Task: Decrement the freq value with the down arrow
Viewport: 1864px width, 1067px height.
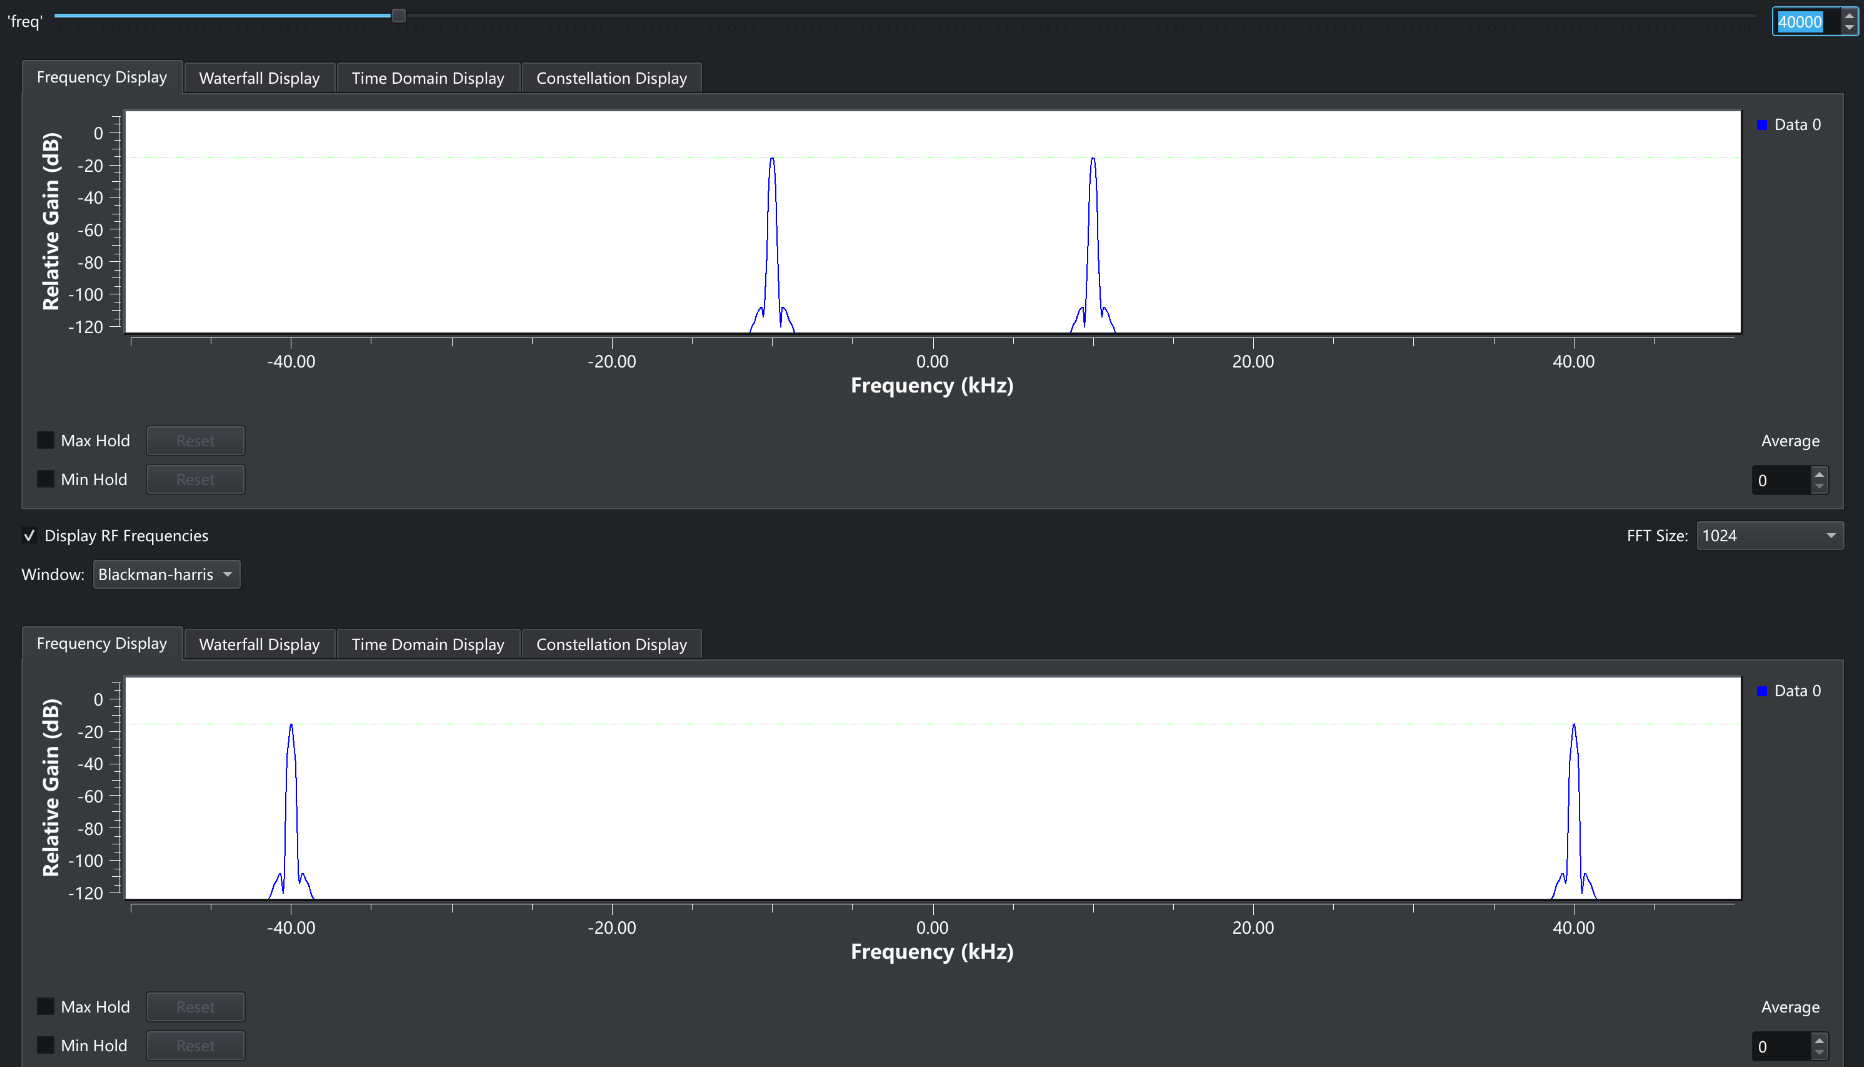Action: (x=1849, y=28)
